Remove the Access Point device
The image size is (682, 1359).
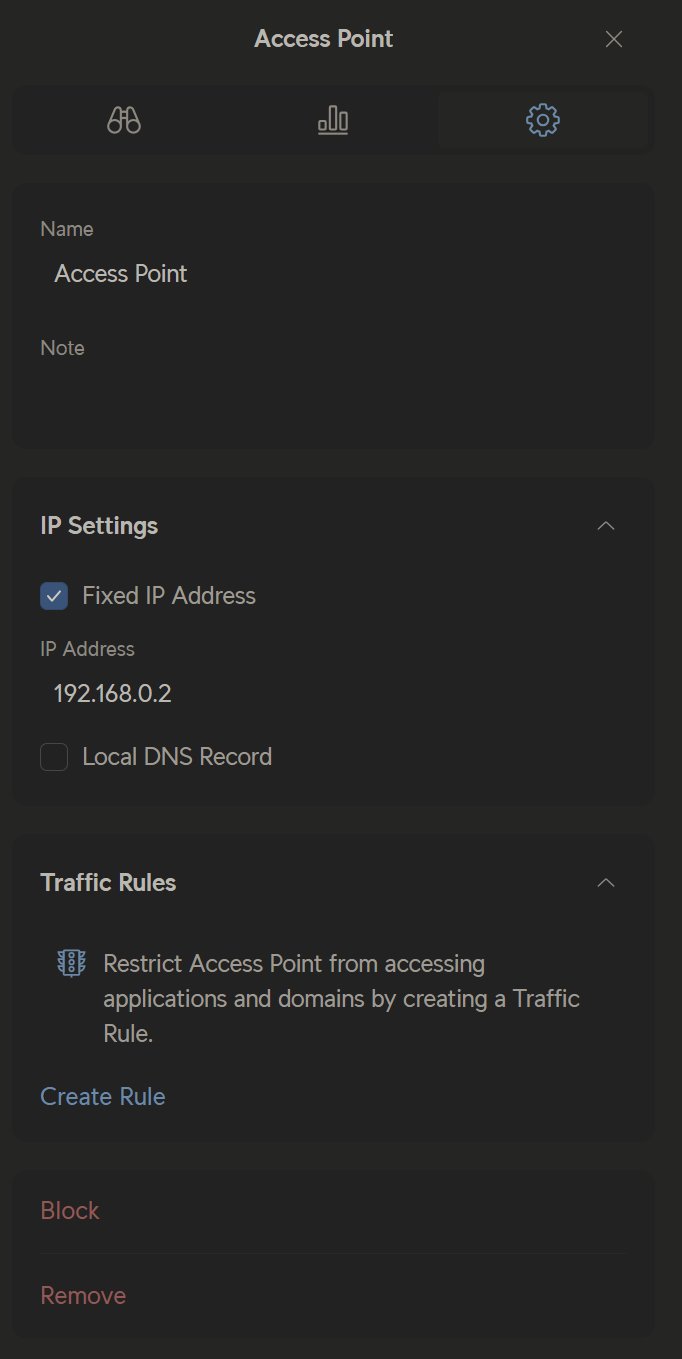click(x=83, y=1296)
